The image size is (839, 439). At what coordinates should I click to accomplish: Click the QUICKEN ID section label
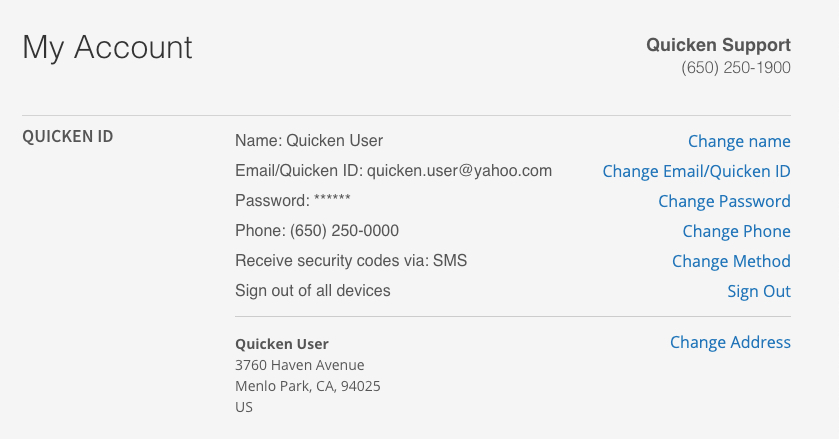click(68, 136)
